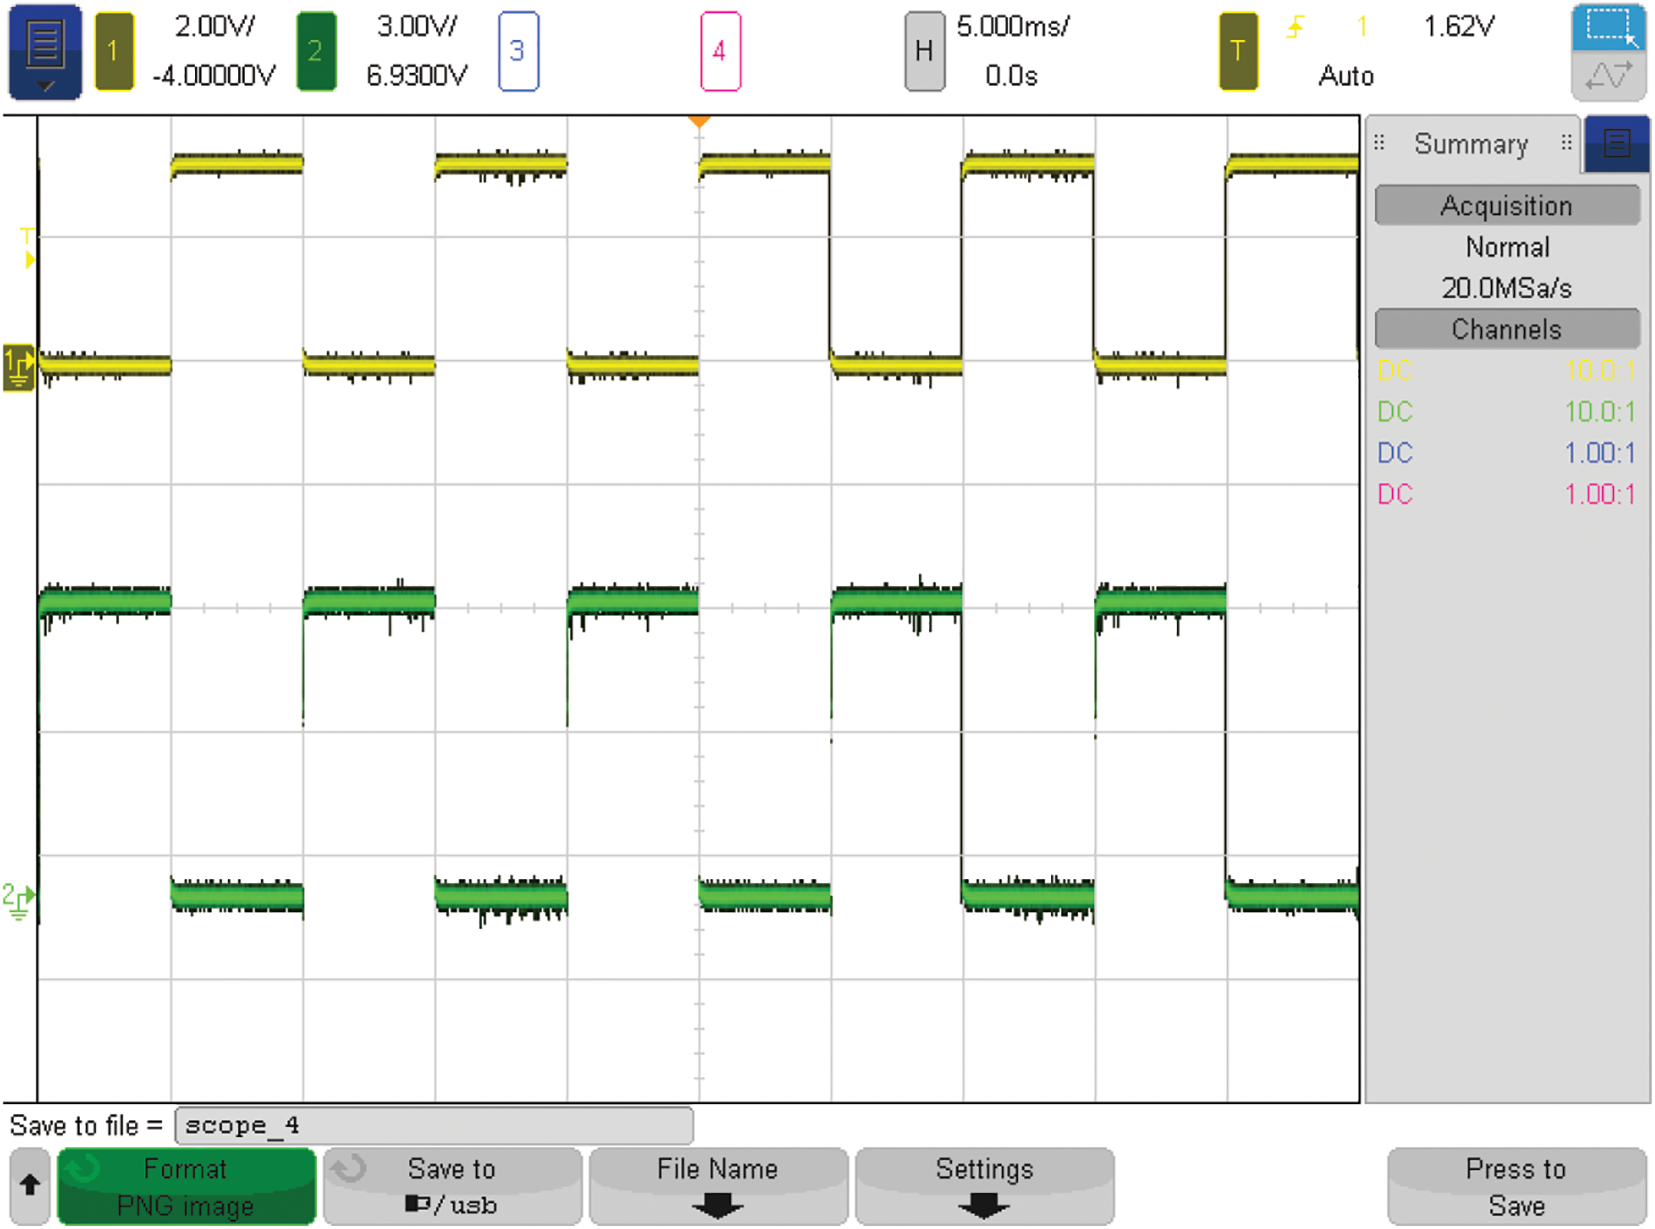Open the main menu icon at top left
This screenshot has height=1229, width=1655.
[45, 52]
